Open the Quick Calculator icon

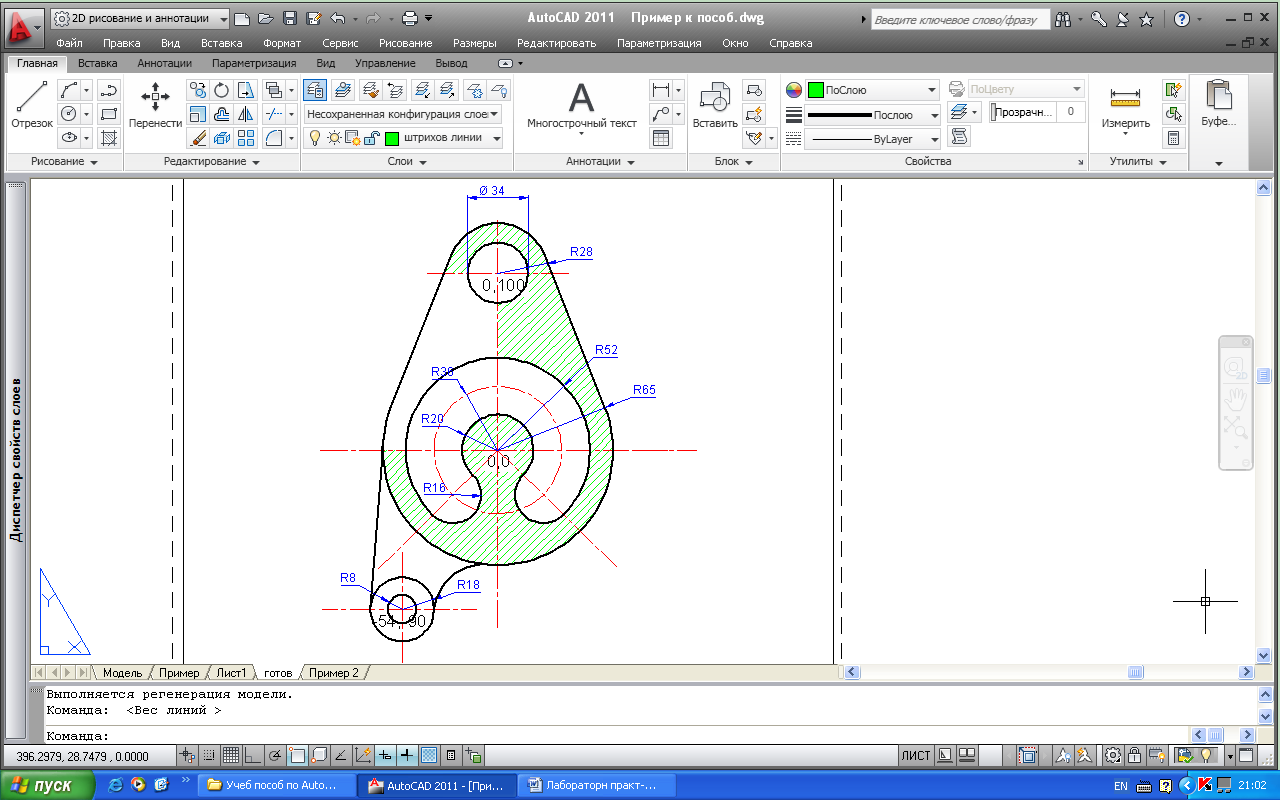tap(1174, 138)
